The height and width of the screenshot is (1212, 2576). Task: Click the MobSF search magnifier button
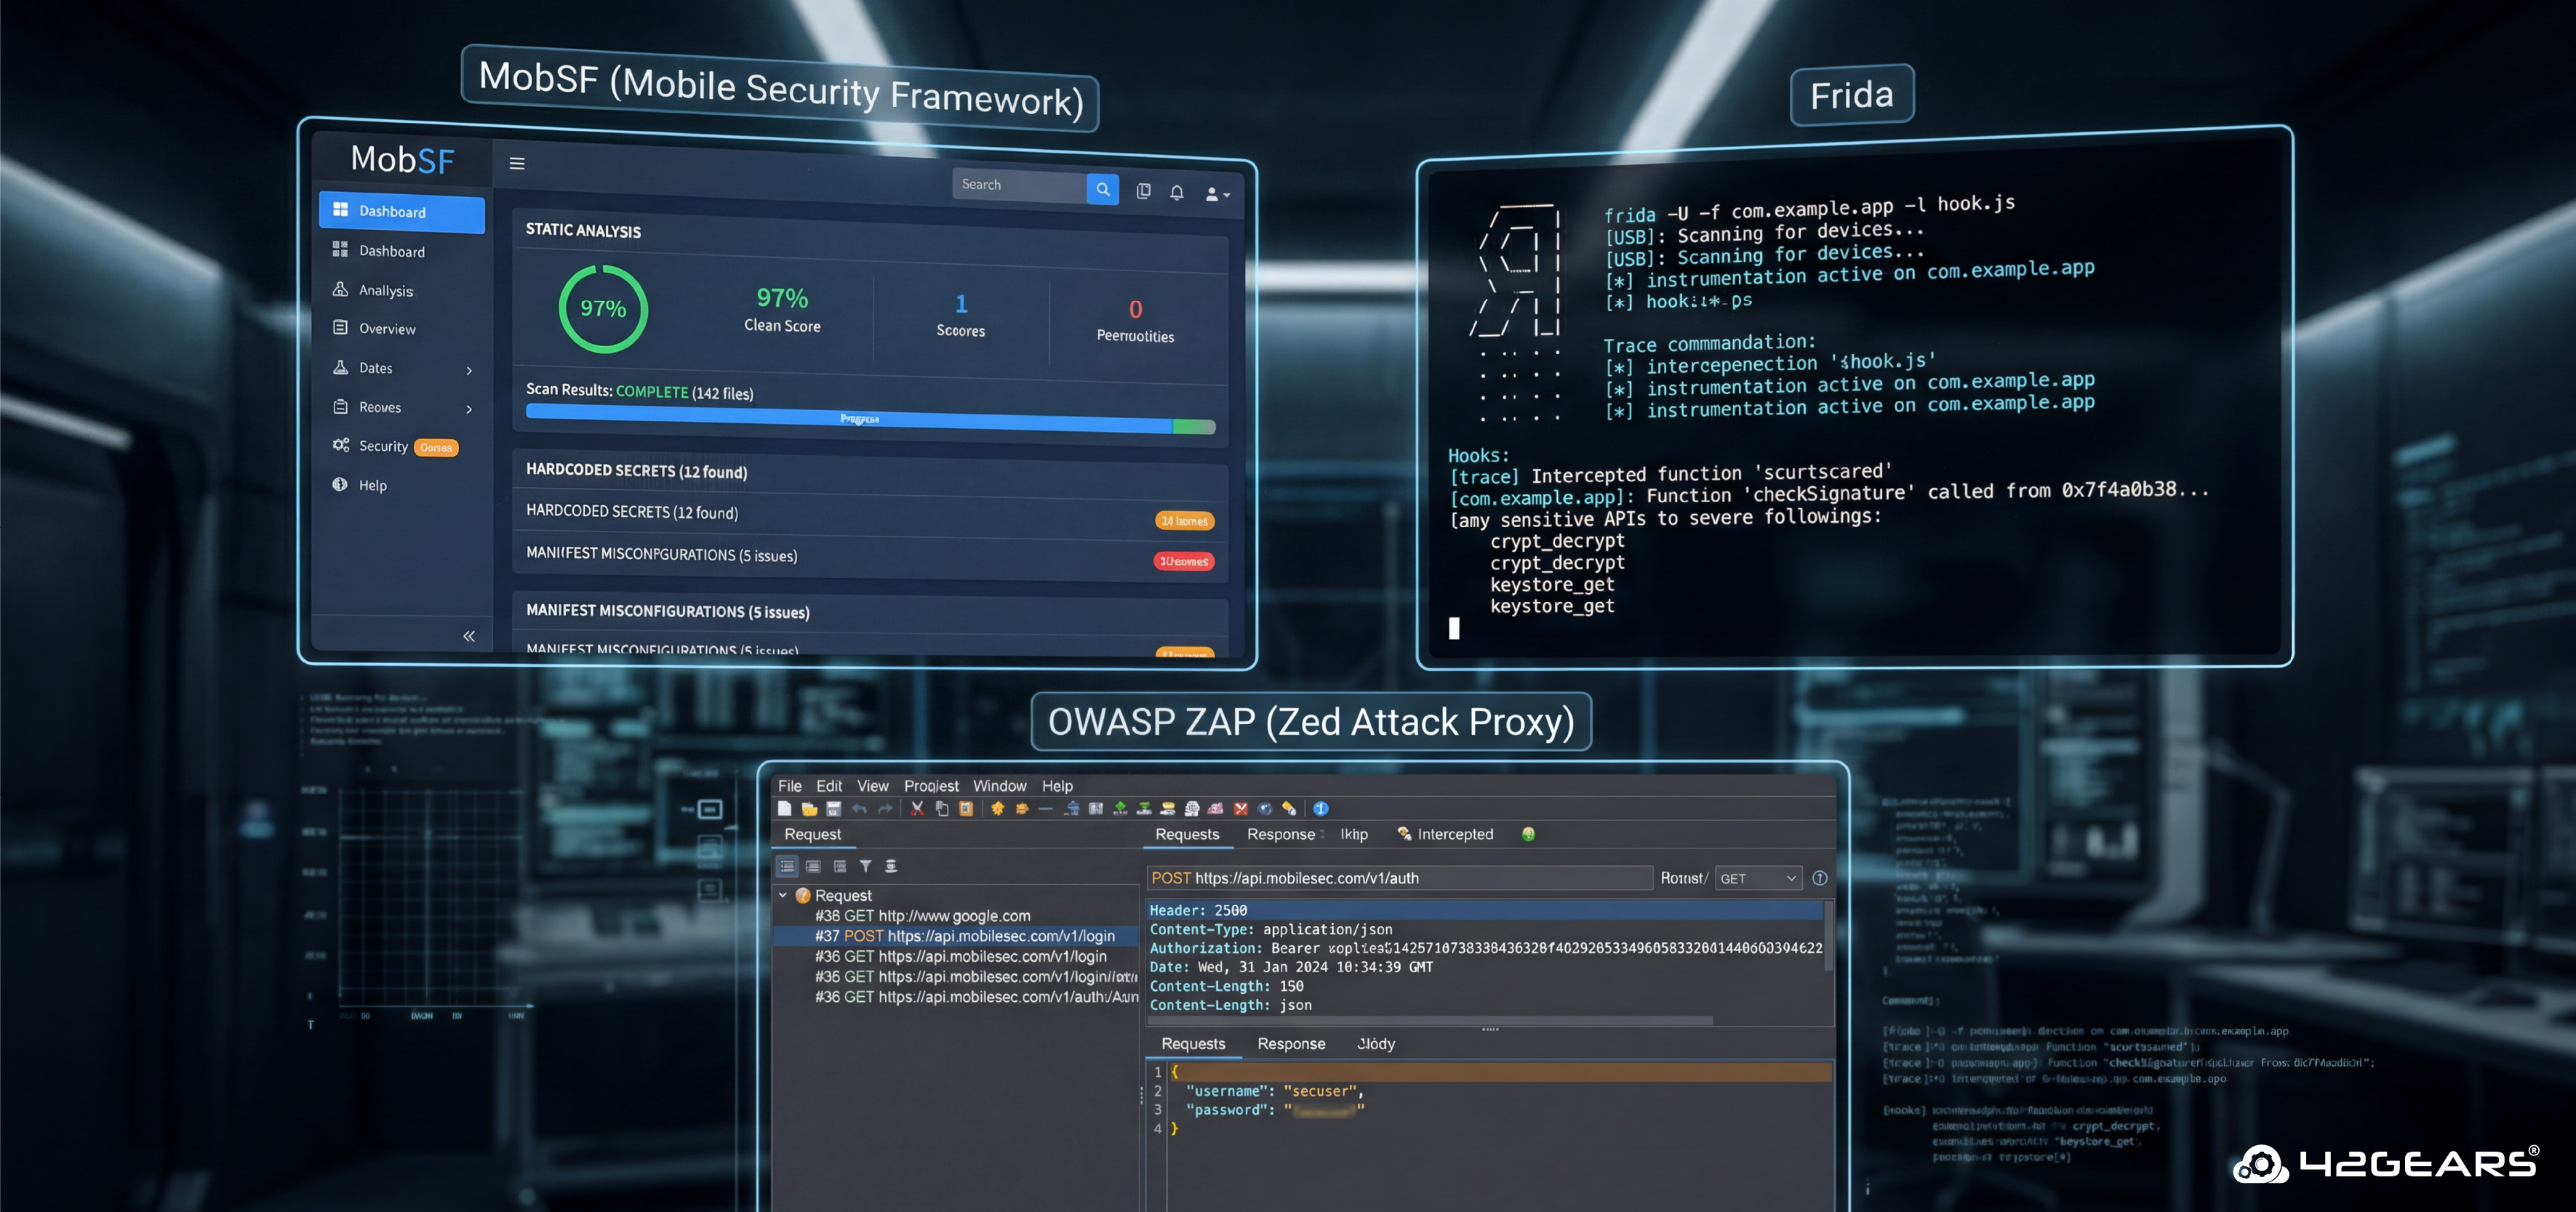click(x=1102, y=188)
